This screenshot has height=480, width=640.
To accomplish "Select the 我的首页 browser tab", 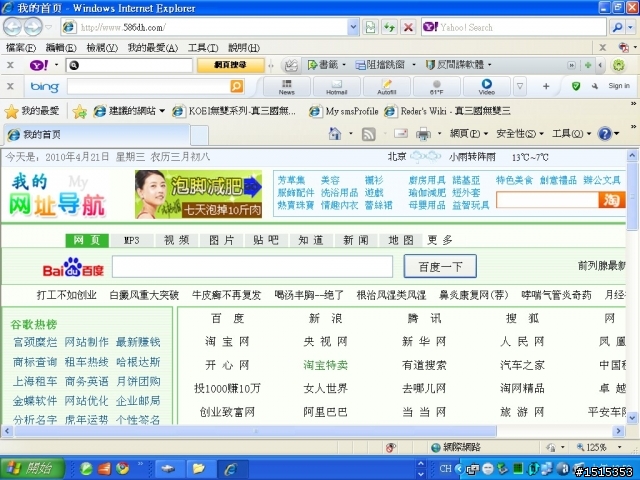I will click(x=97, y=135).
